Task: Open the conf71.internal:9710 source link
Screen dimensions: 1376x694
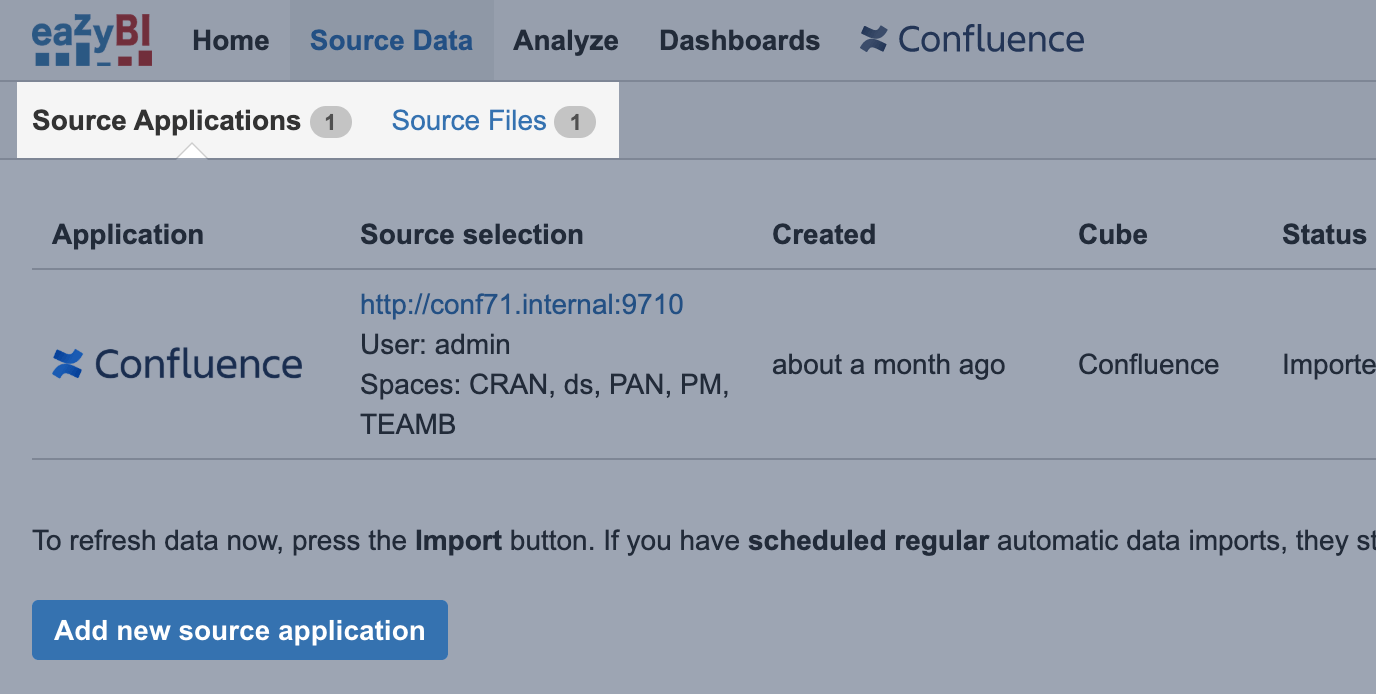Action: coord(522,304)
